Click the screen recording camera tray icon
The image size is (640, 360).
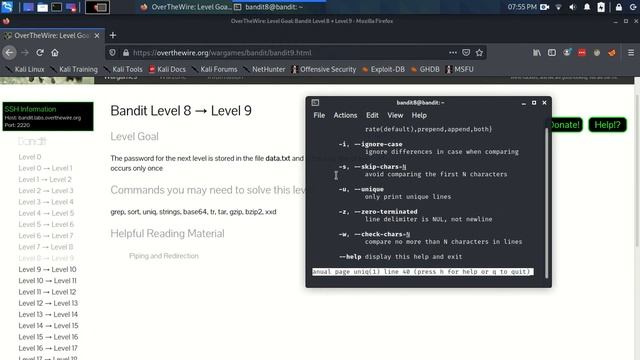click(x=544, y=7)
